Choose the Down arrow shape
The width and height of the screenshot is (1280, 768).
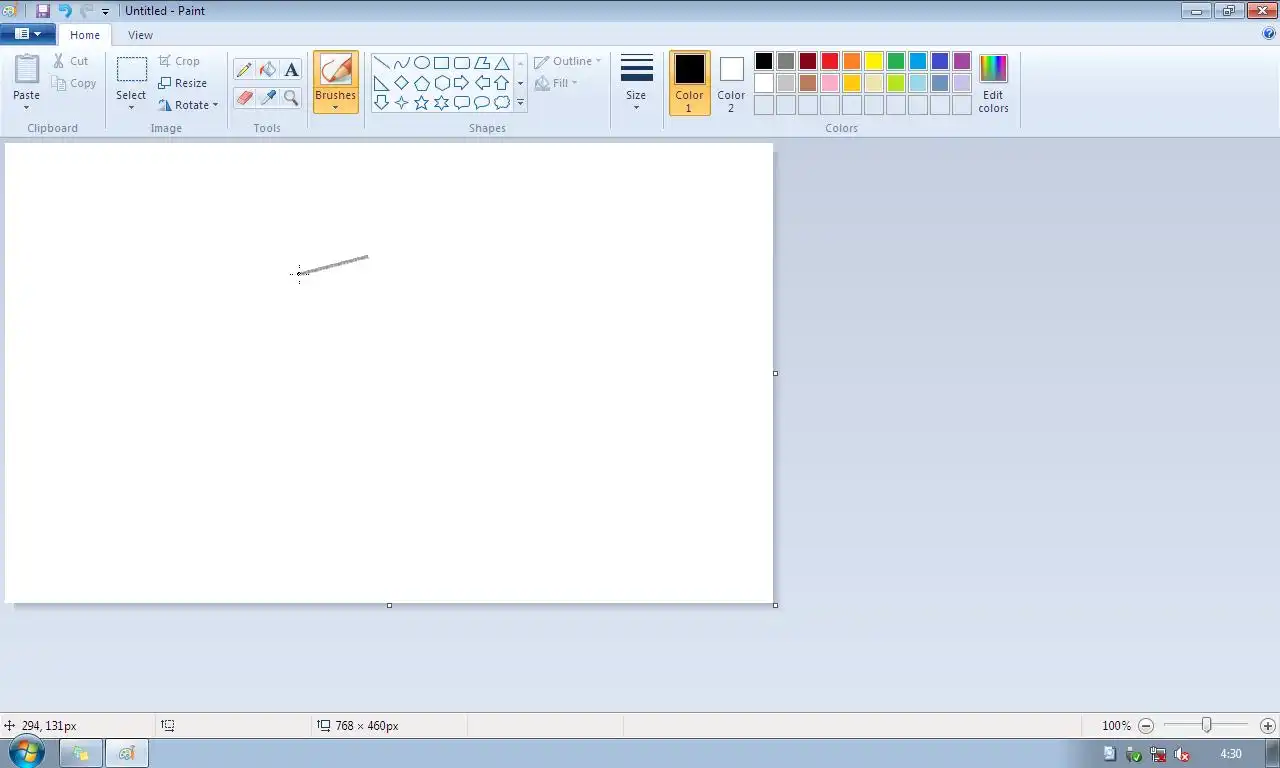[382, 102]
